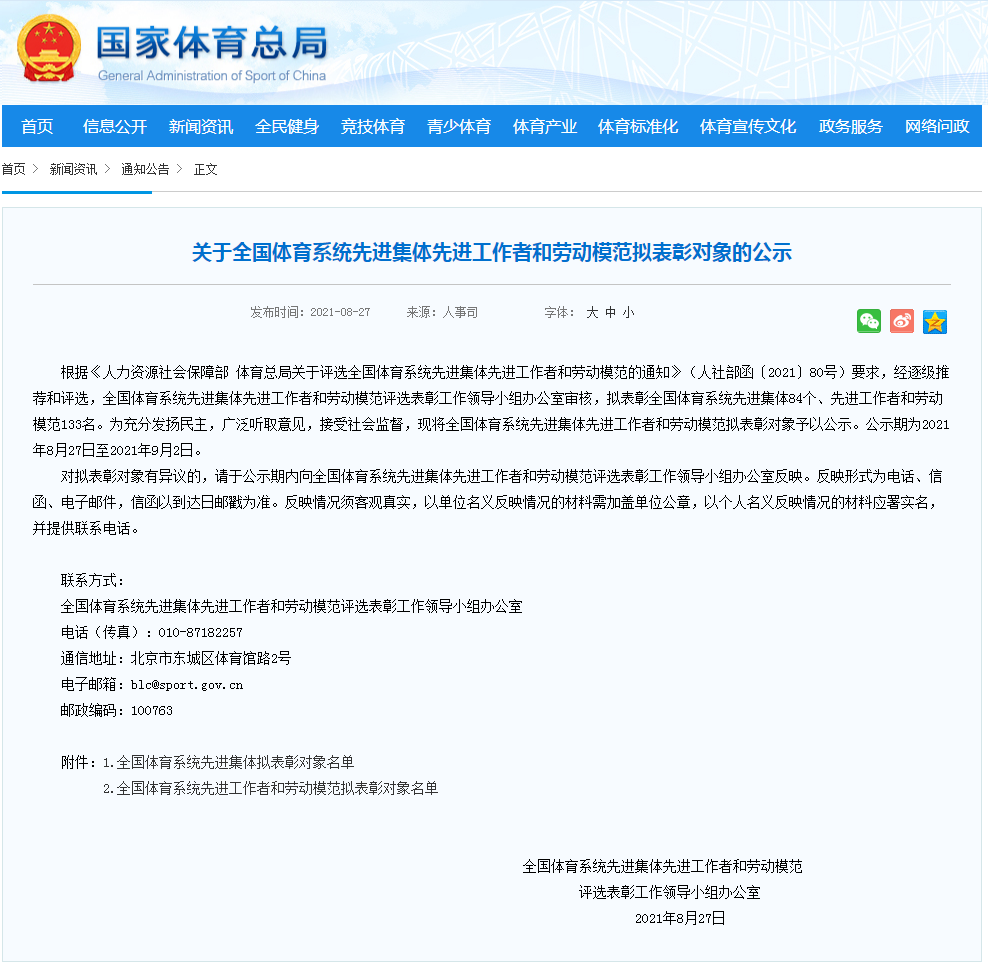Screen dimensions: 988x966
Task: Open 网络问政 navigation item
Action: (x=937, y=126)
